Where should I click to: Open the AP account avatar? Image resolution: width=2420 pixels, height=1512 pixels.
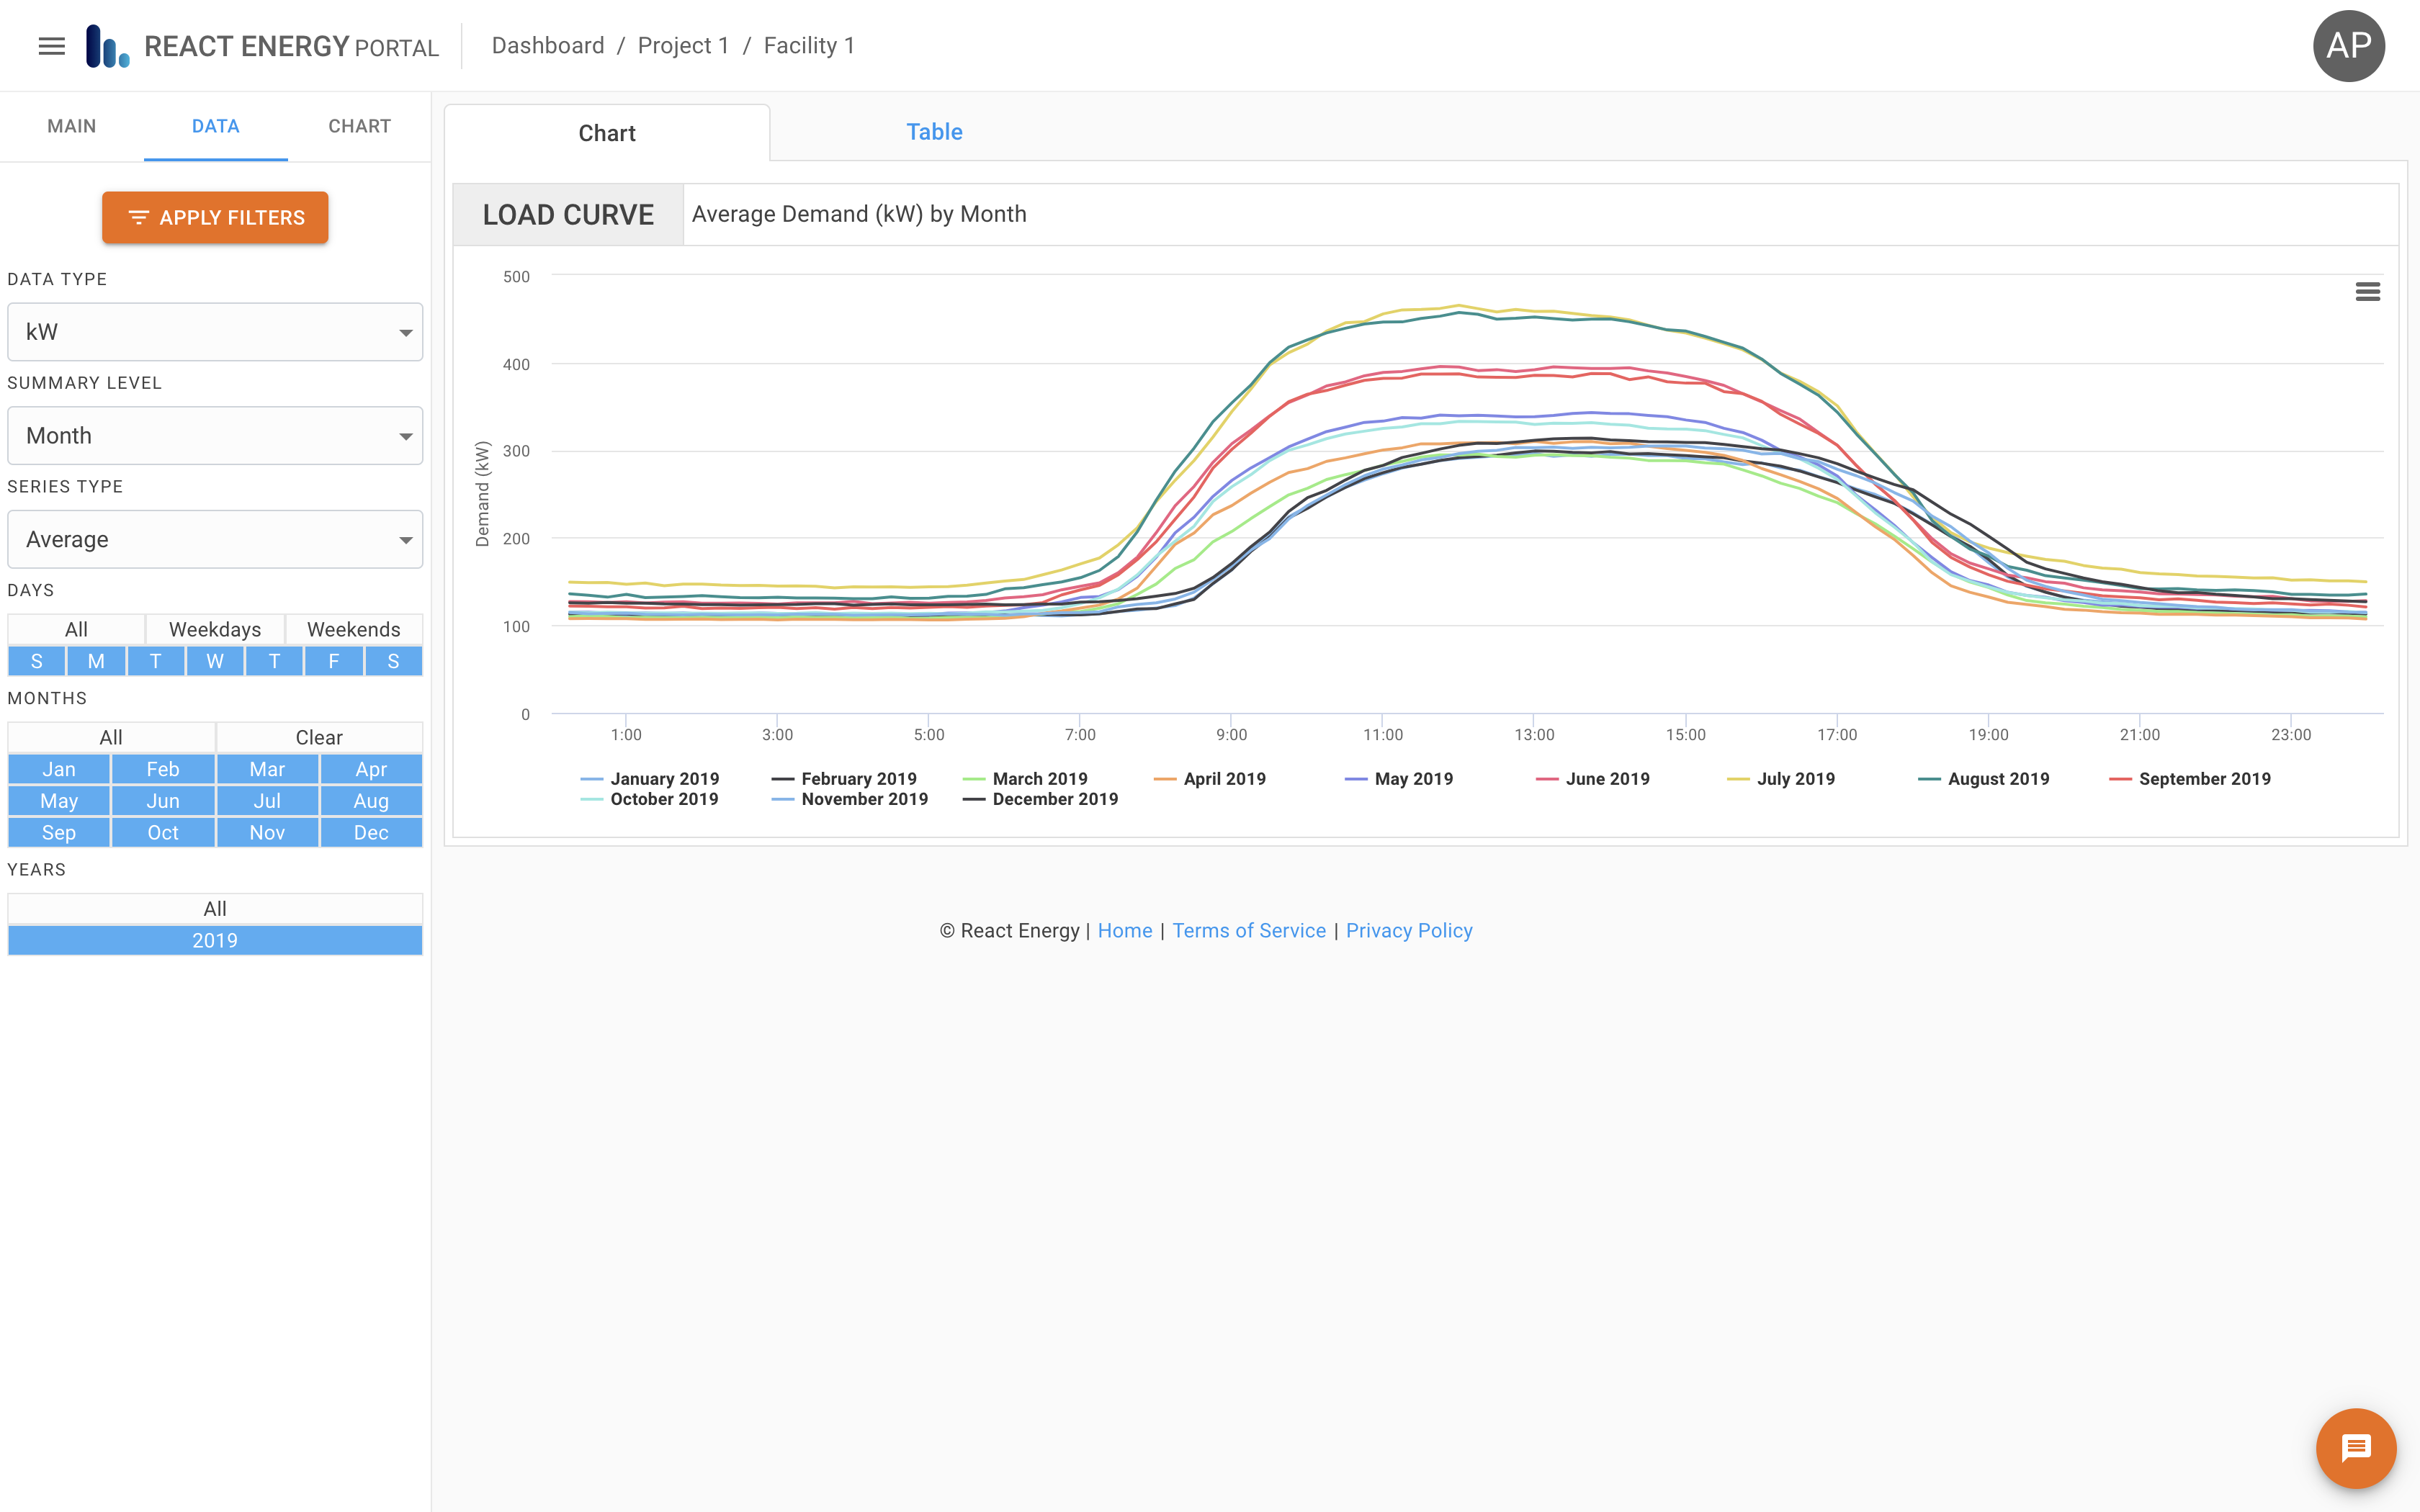[2348, 45]
